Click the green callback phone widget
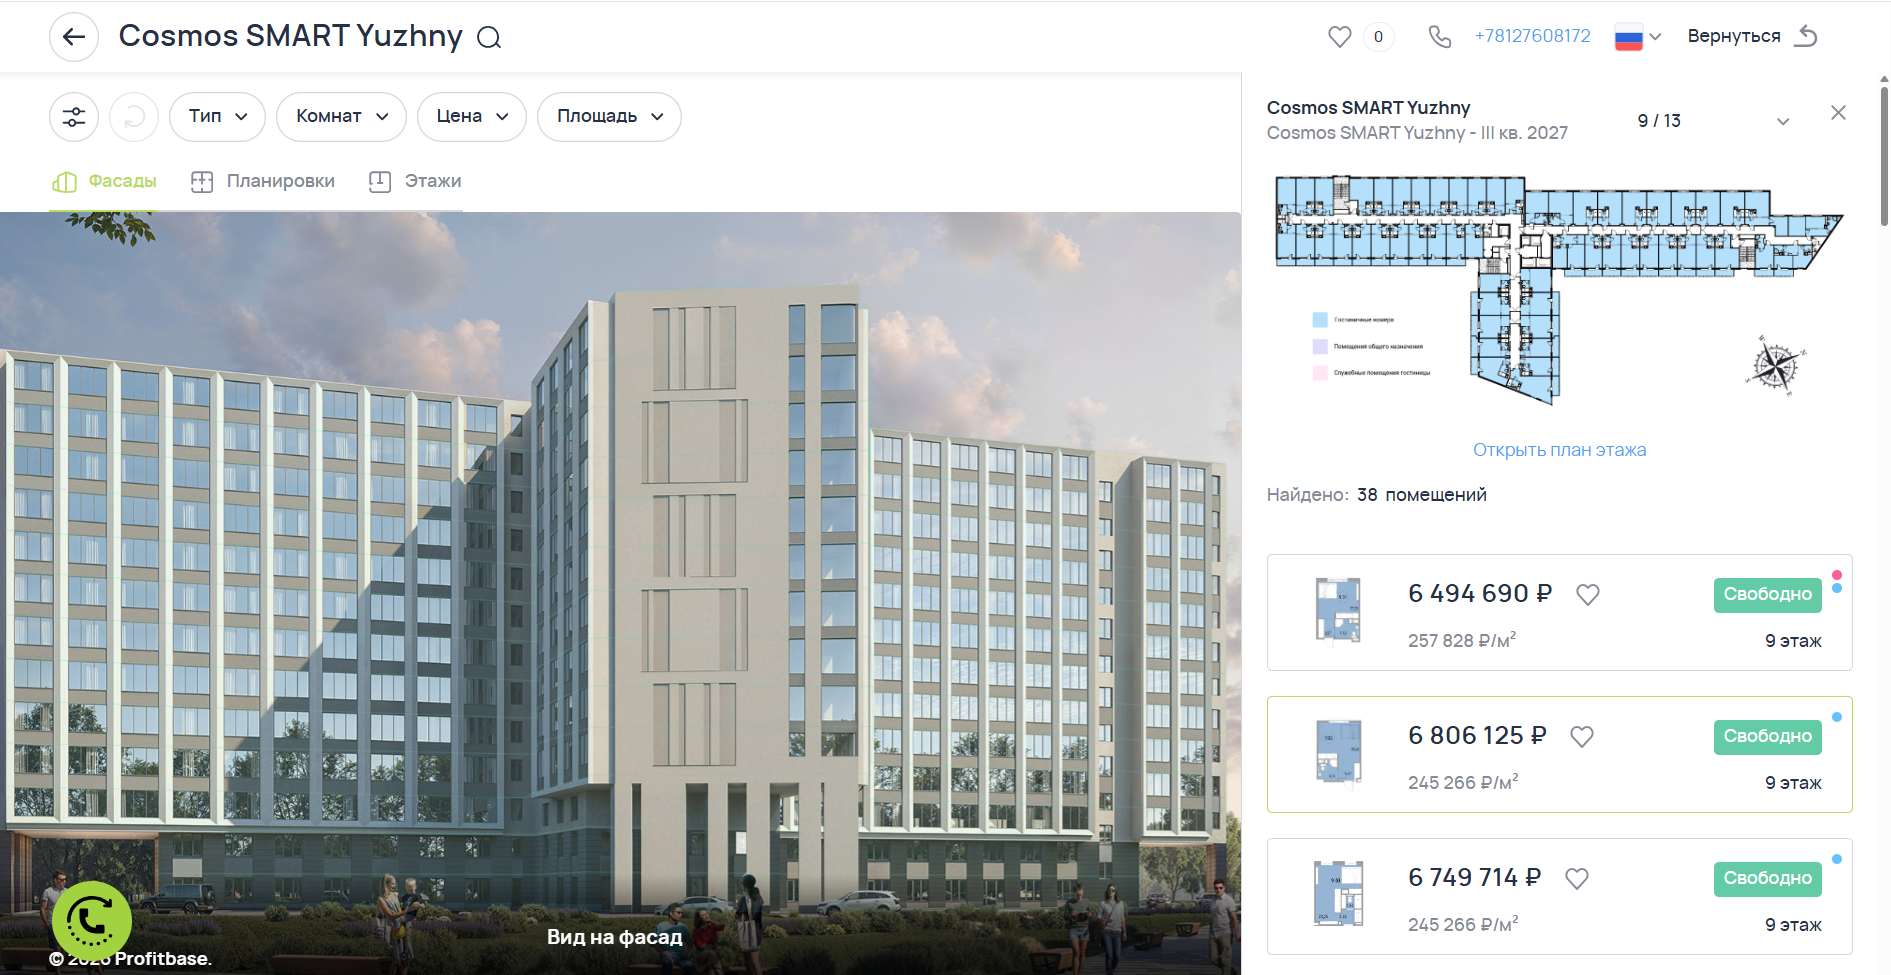1891x975 pixels. pos(92,921)
